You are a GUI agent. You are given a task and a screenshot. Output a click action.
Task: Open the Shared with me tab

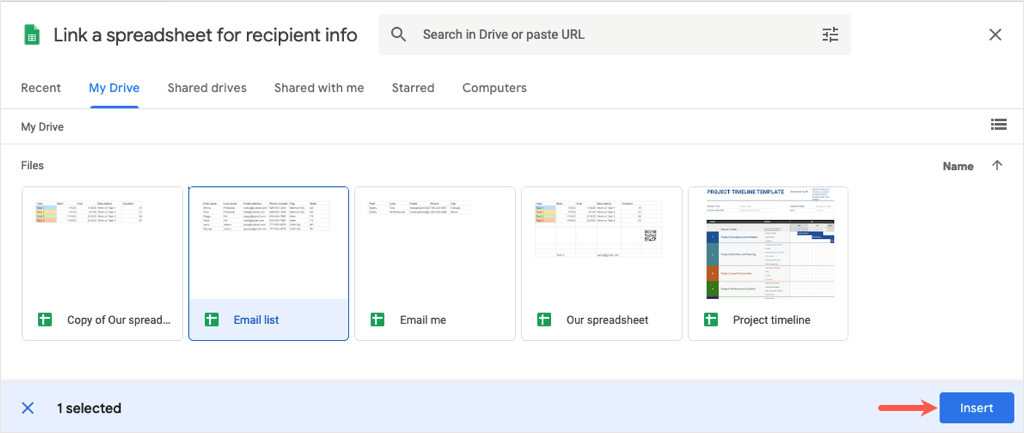click(319, 88)
